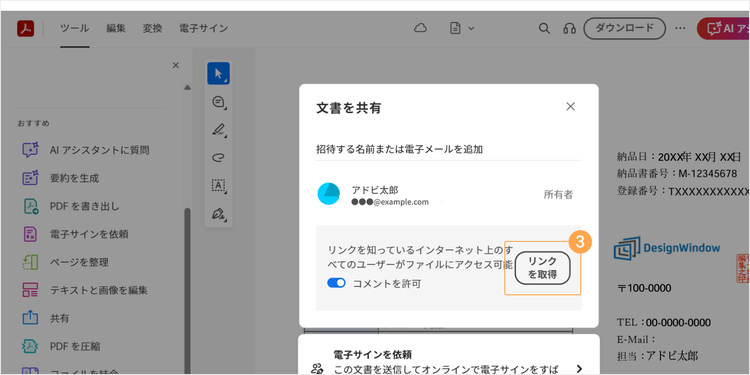Viewport: 750px width, 375px height.
Task: Click the TEL:00-0000-0000 text
Action: [x=663, y=322]
